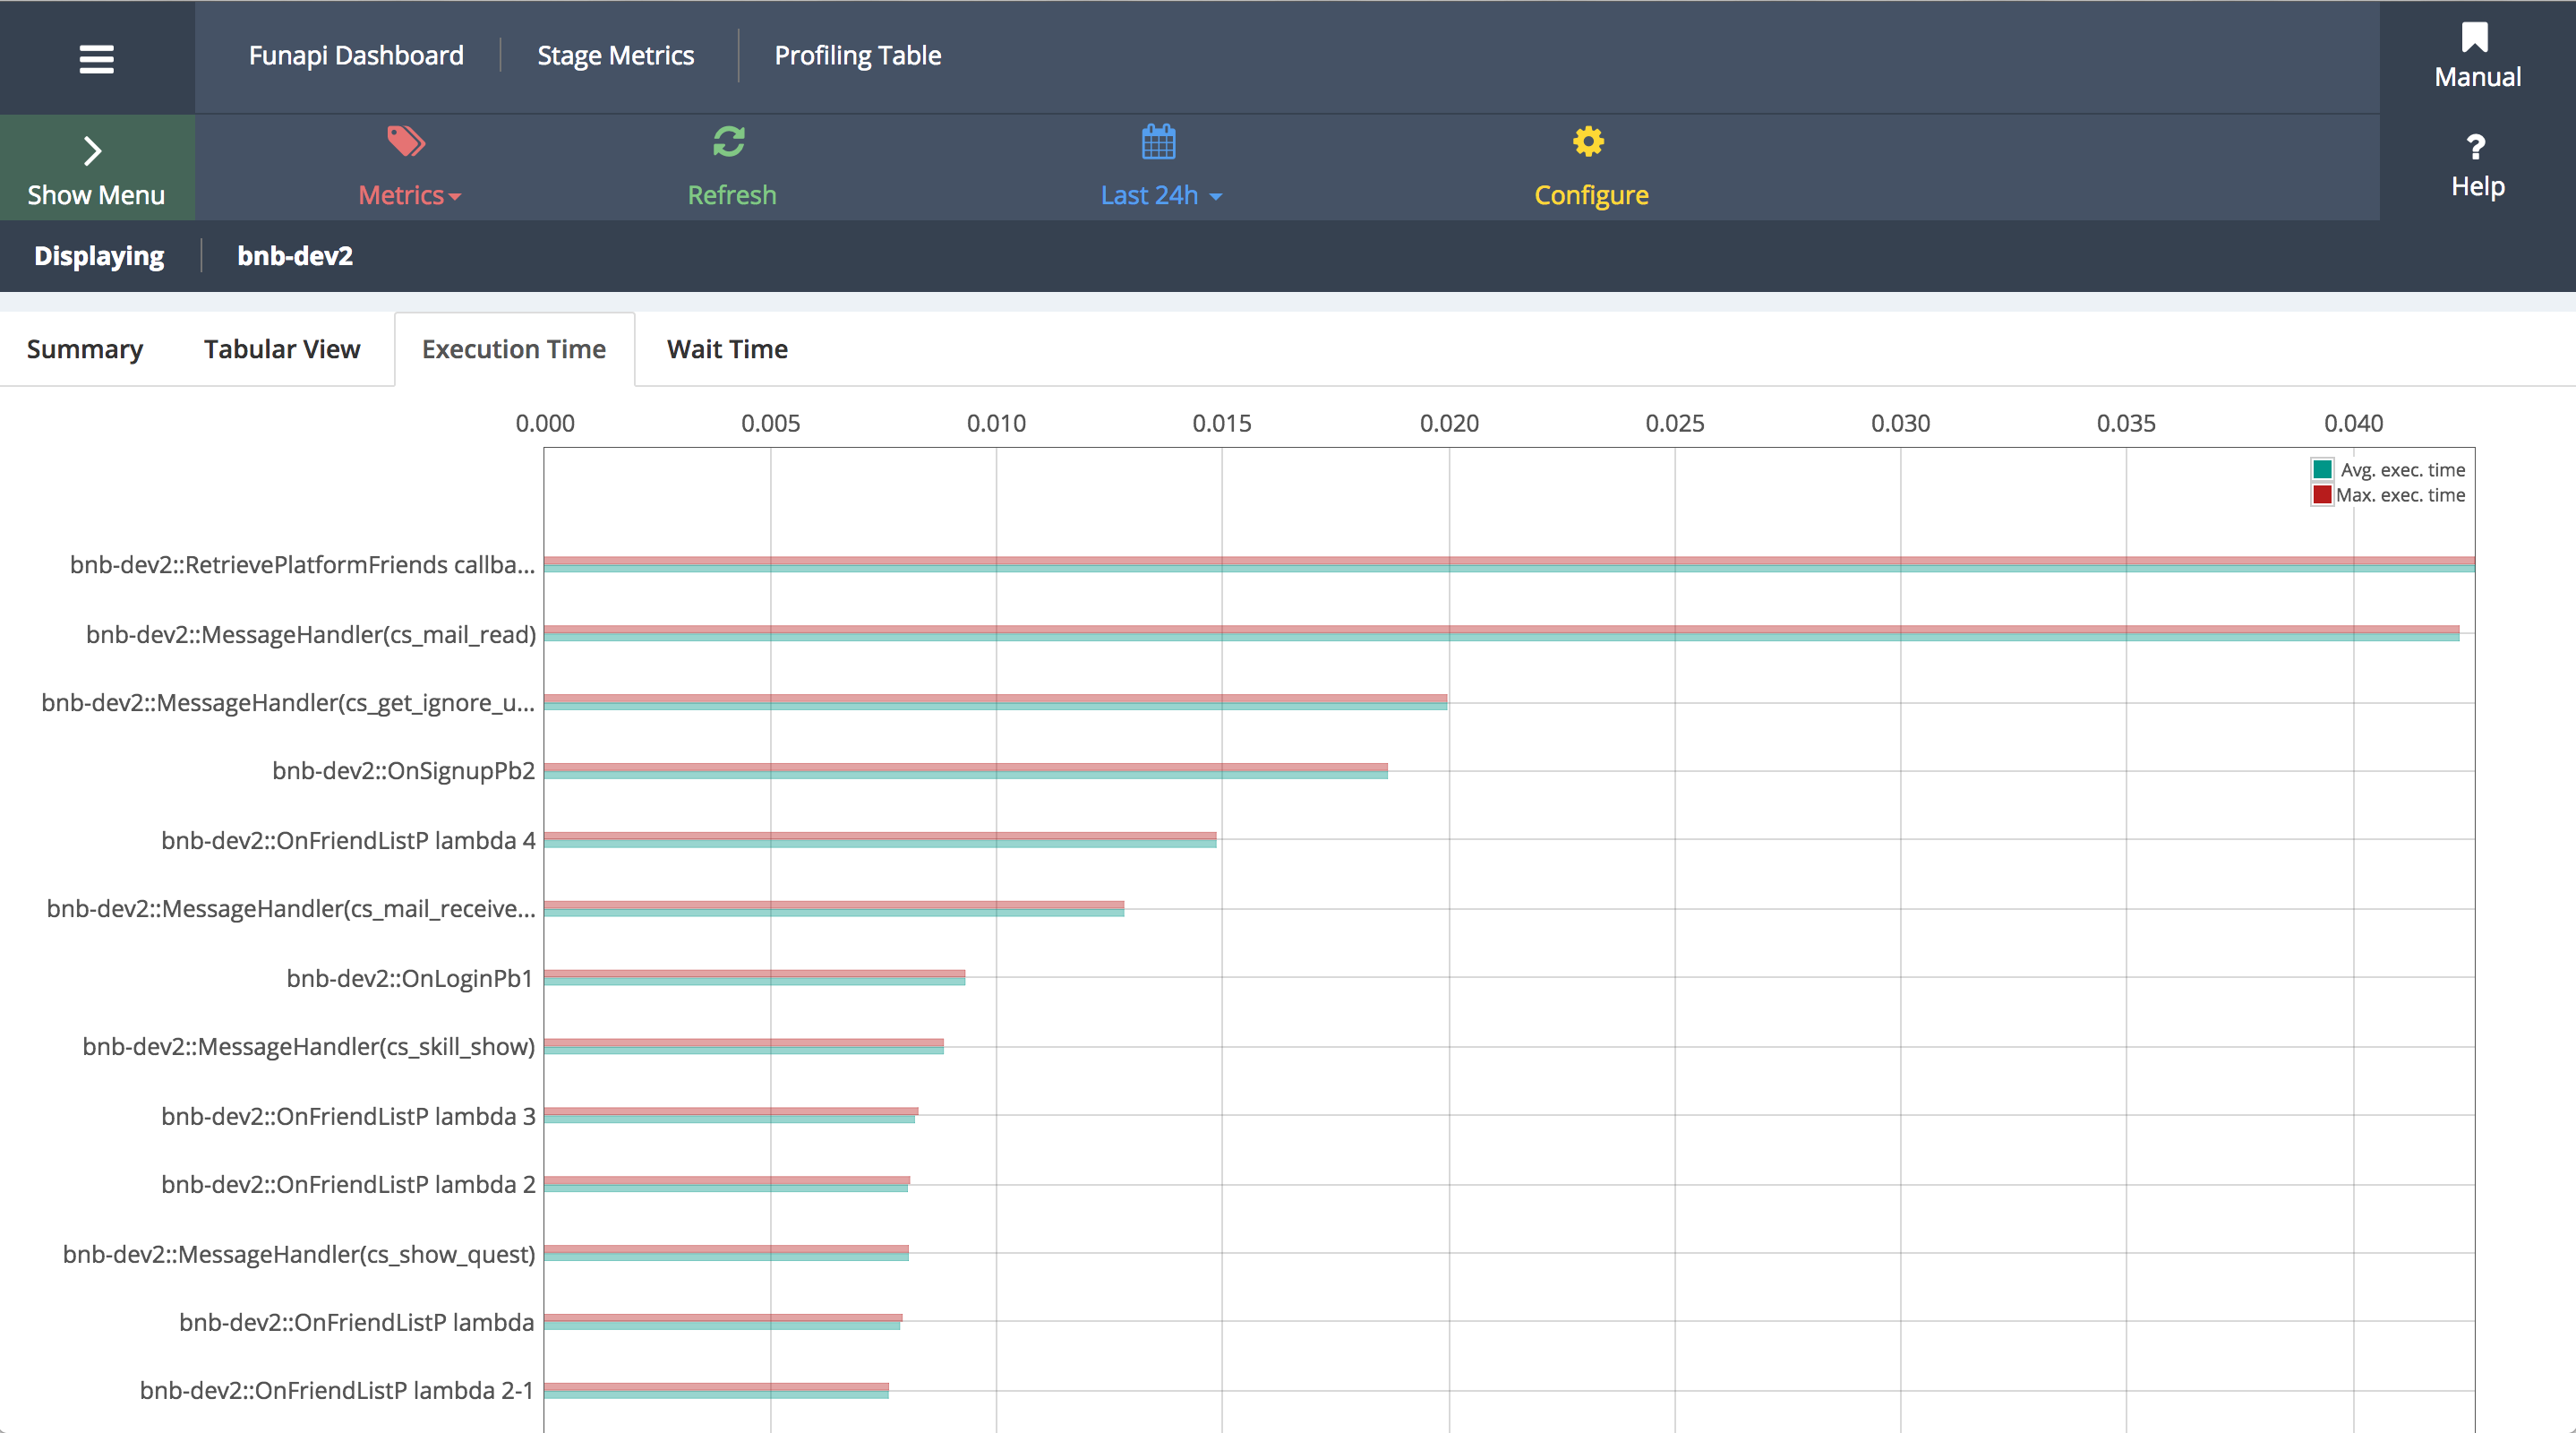The width and height of the screenshot is (2576, 1433).
Task: Click label bnb-dev2::OnFriendListP lambda 4
Action: coord(348,840)
